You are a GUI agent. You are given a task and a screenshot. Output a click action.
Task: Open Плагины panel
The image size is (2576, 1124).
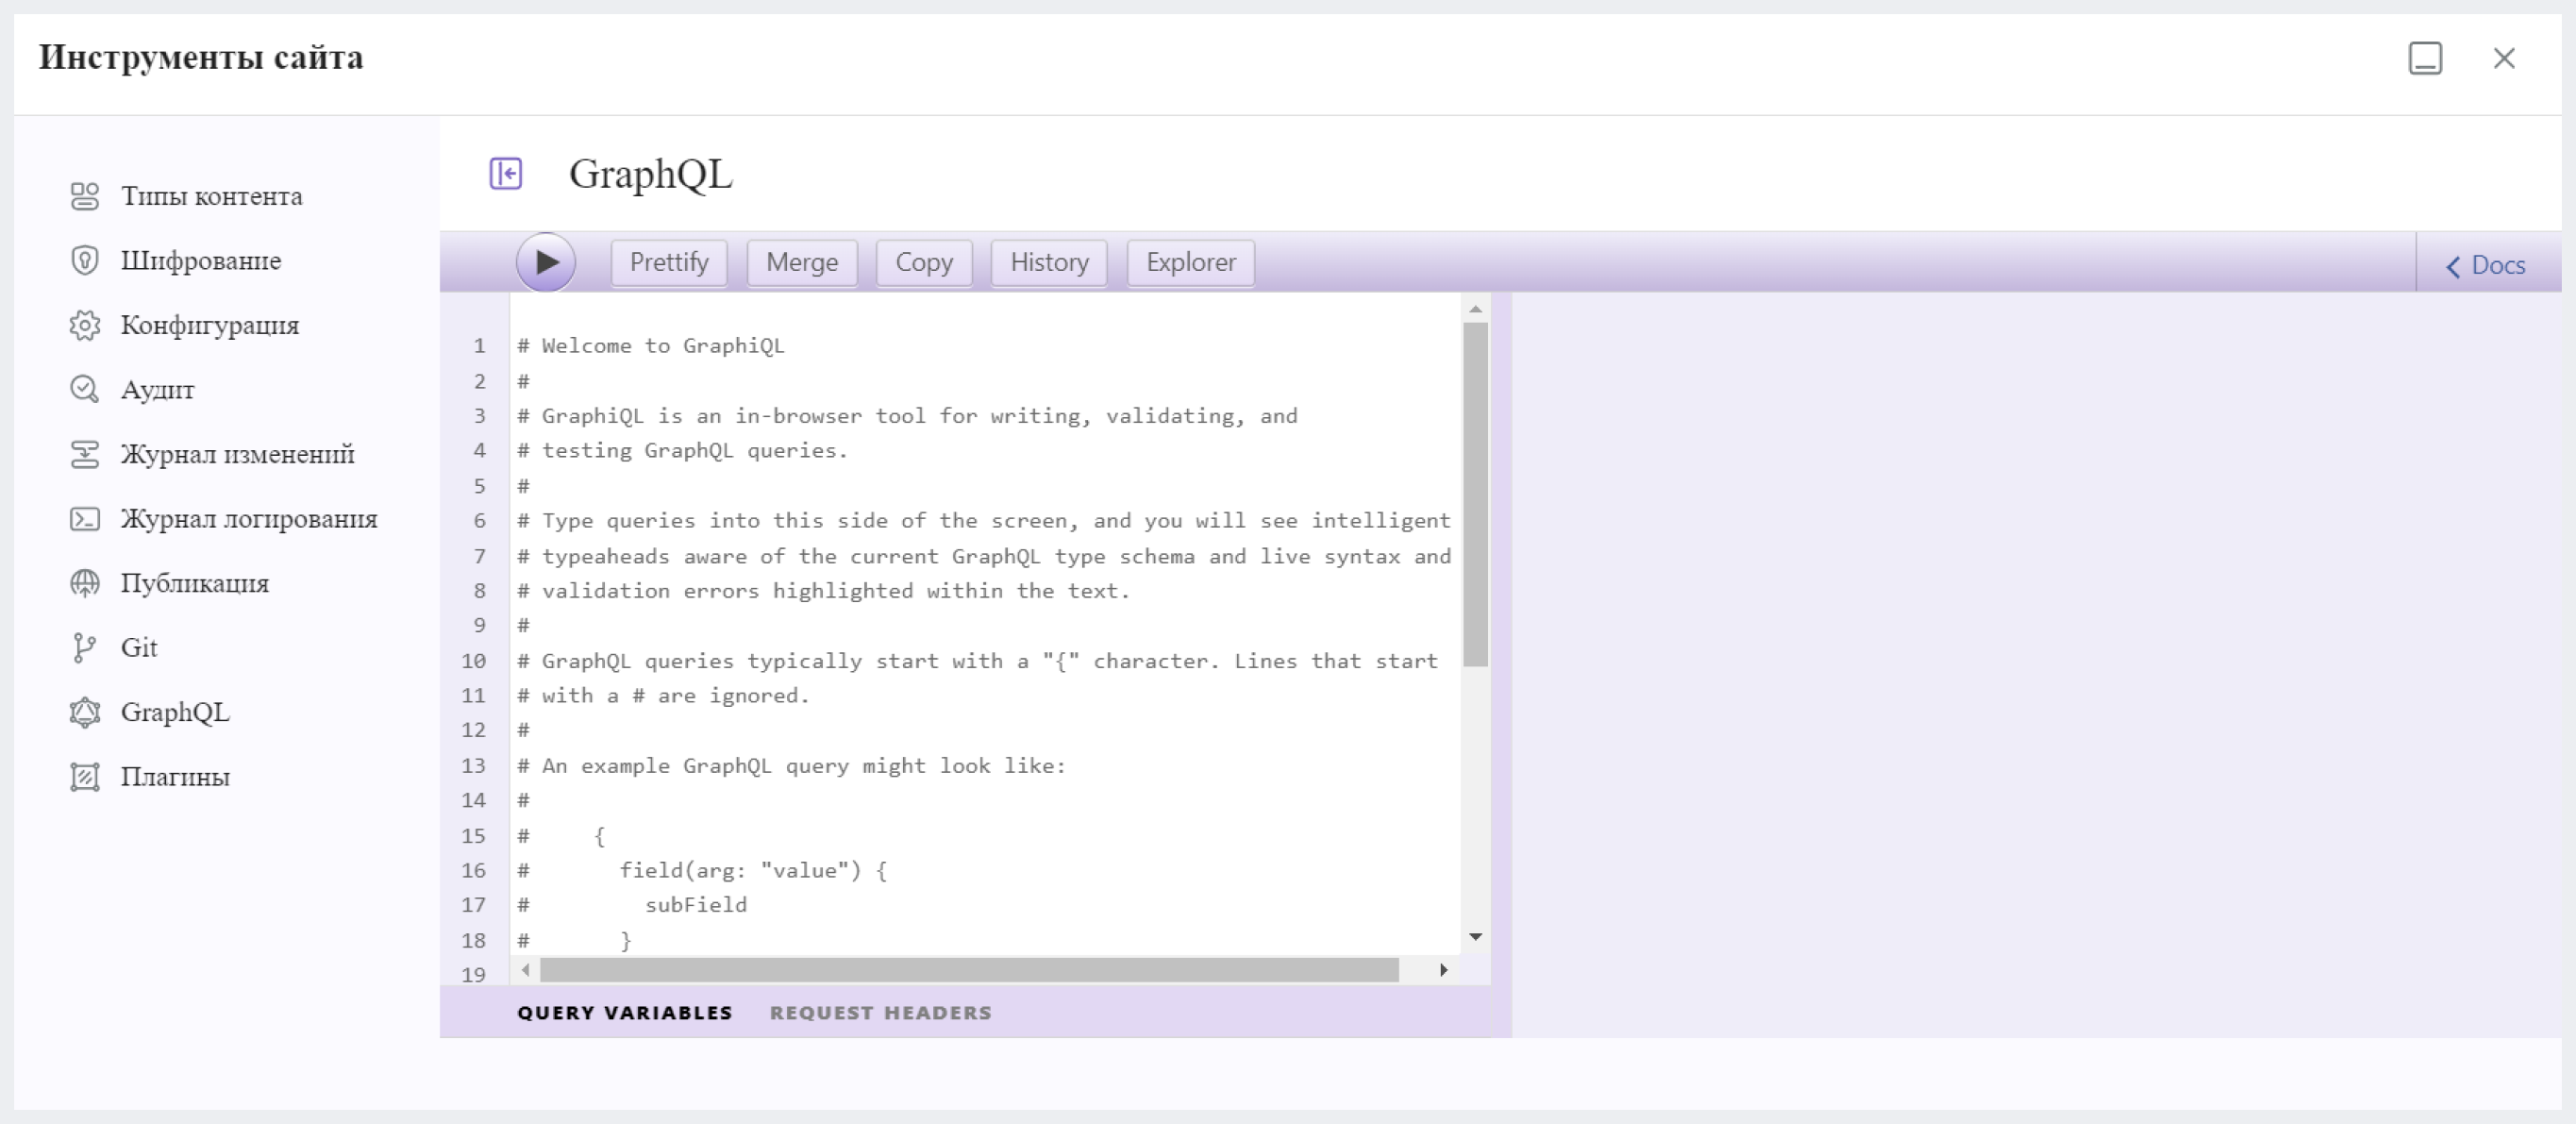[x=176, y=776]
